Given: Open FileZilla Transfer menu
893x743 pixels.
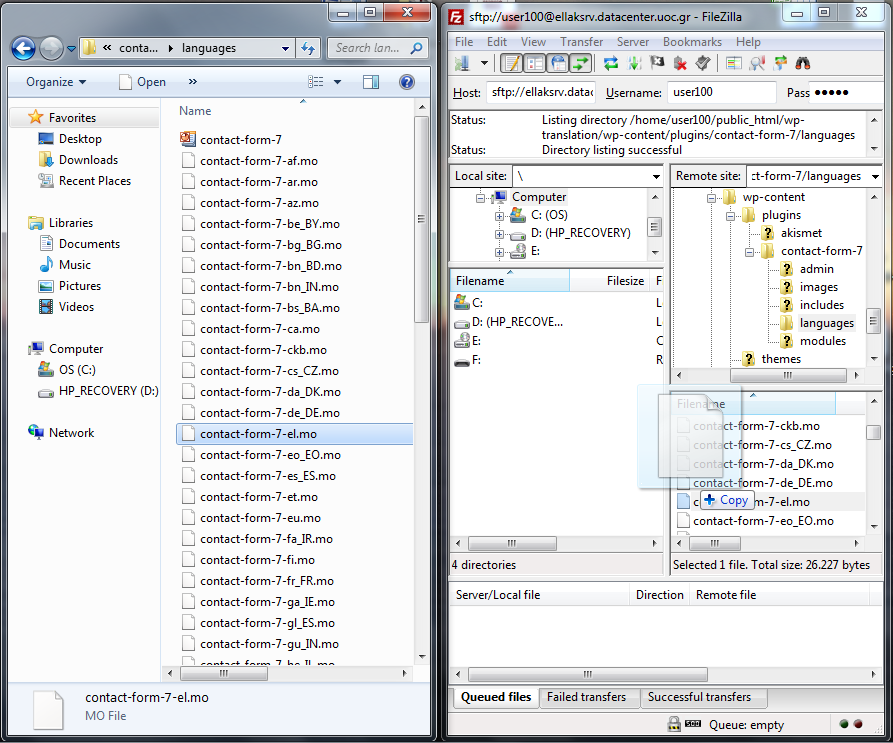Looking at the screenshot, I should click(x=581, y=42).
